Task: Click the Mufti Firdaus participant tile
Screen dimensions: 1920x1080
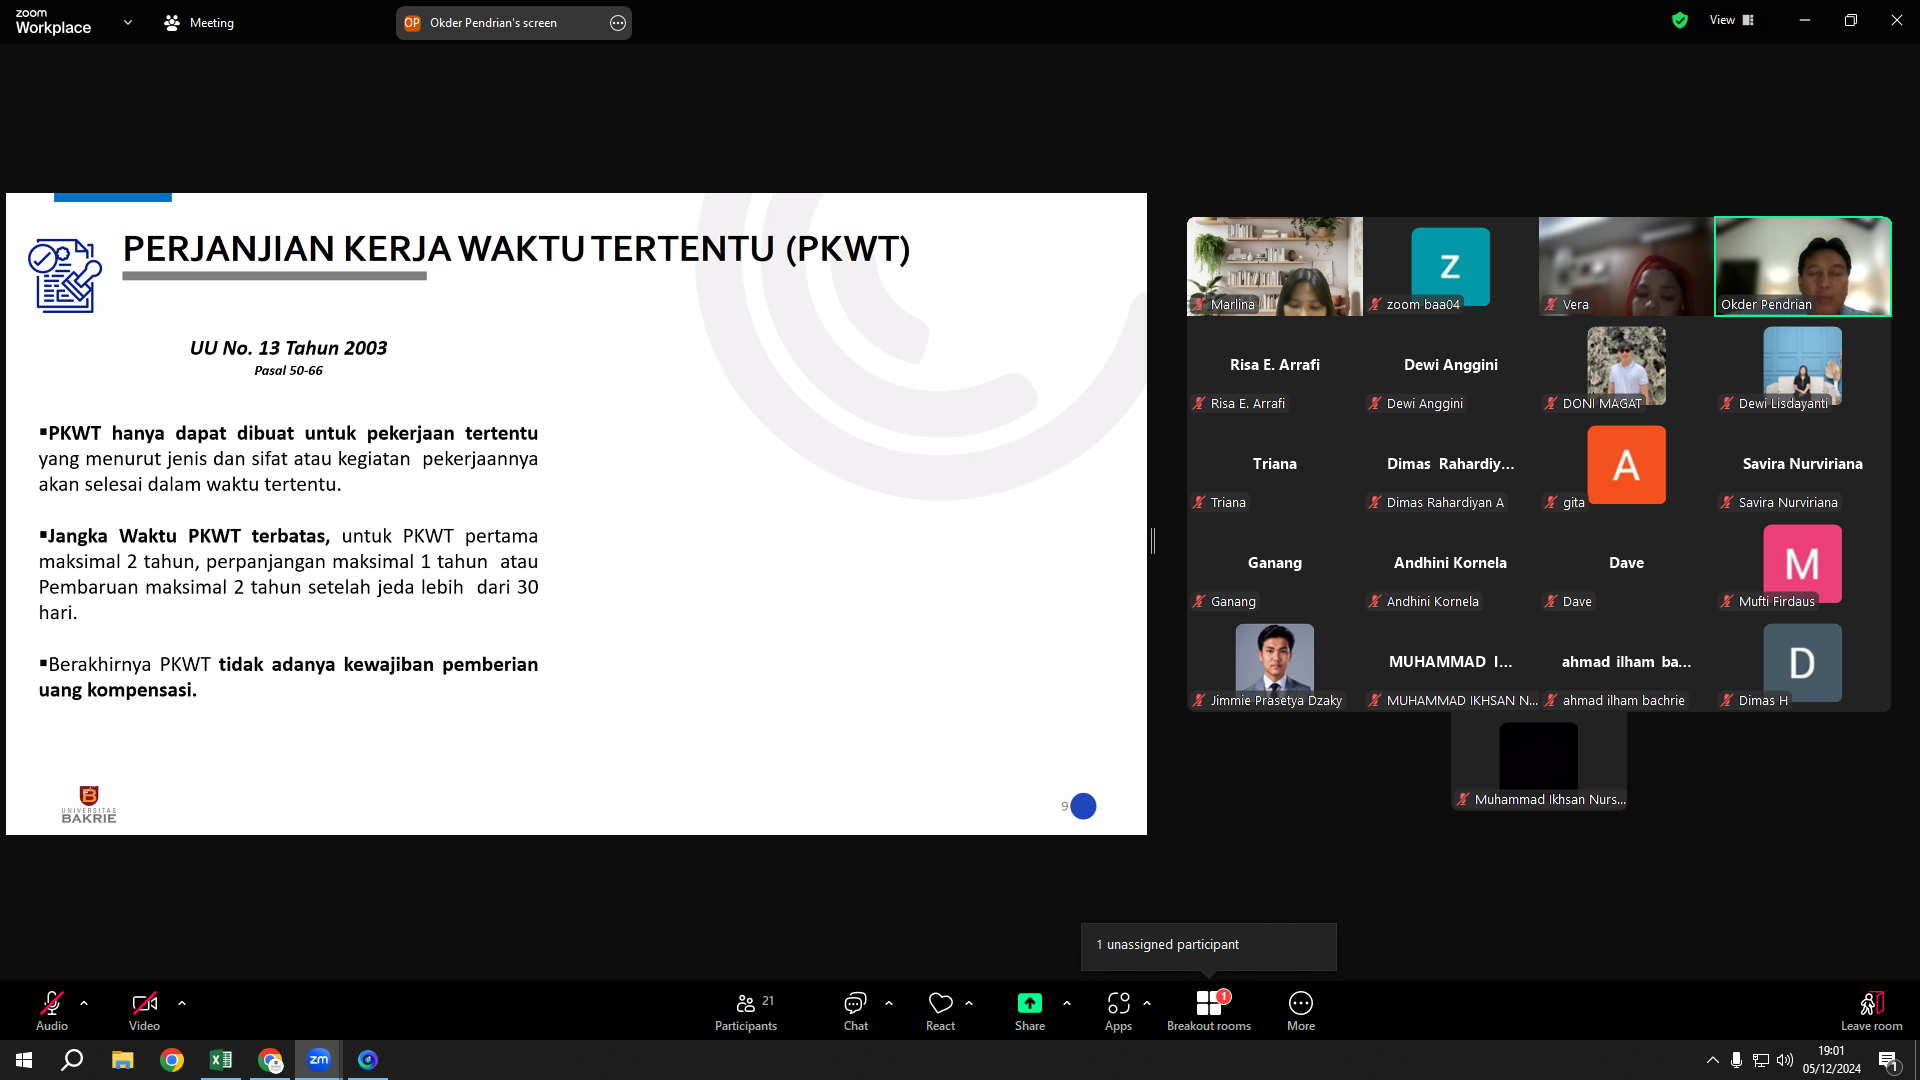Action: 1803,563
